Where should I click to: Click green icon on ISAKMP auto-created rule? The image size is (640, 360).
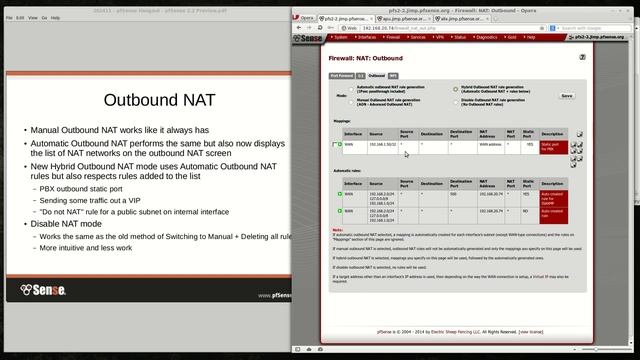[x=340, y=194]
